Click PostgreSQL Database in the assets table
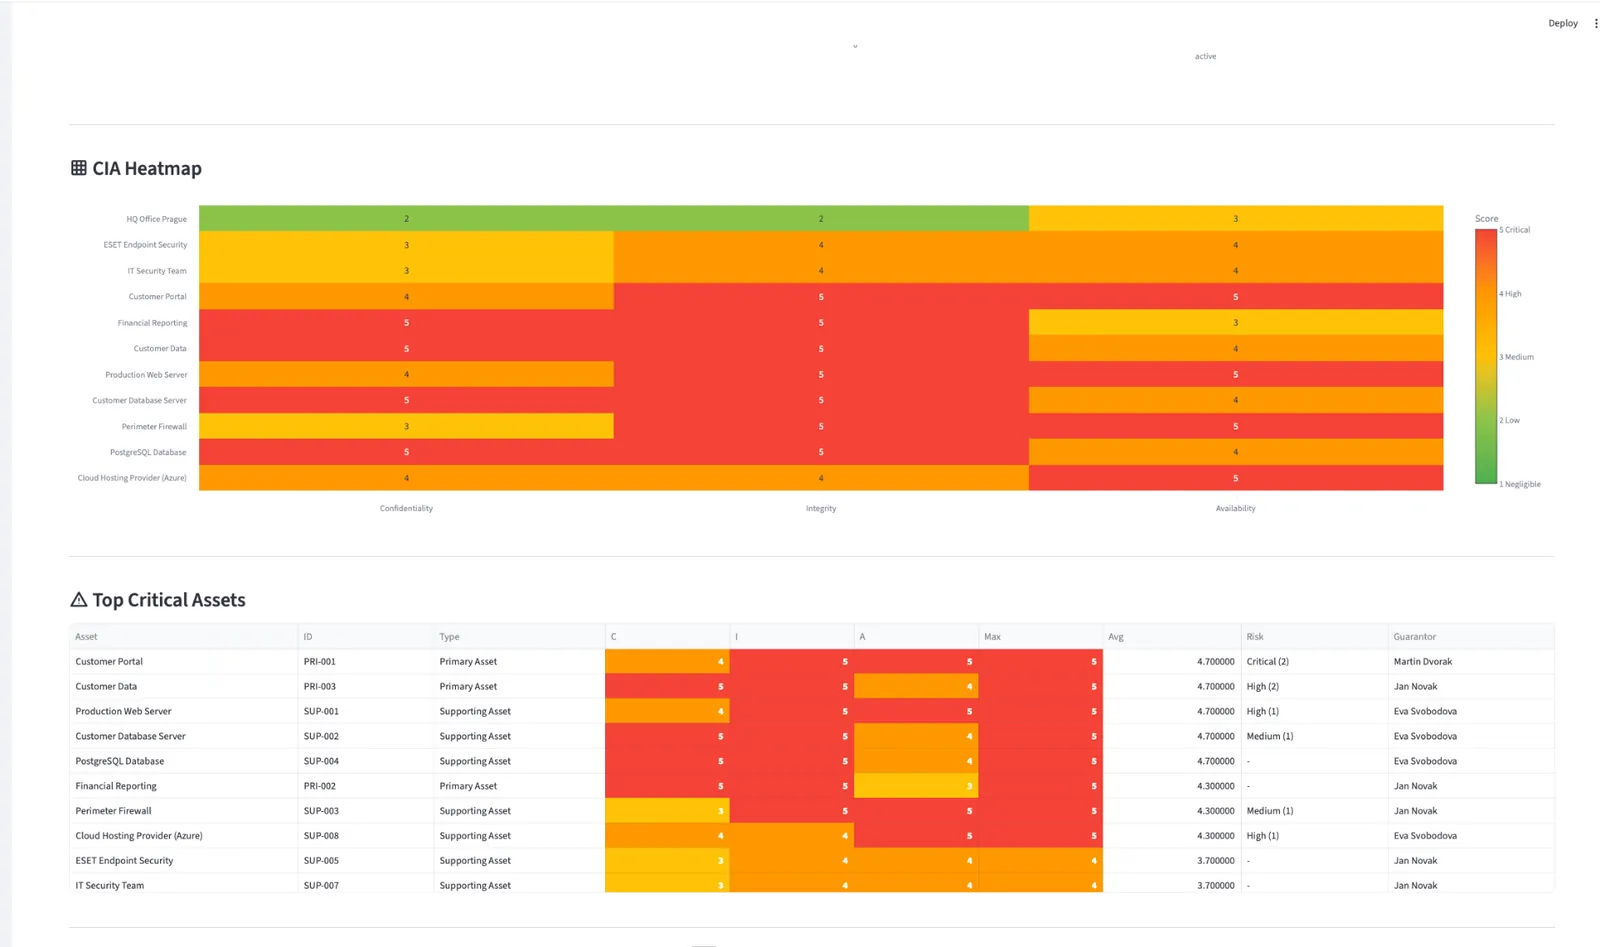 tap(184, 761)
